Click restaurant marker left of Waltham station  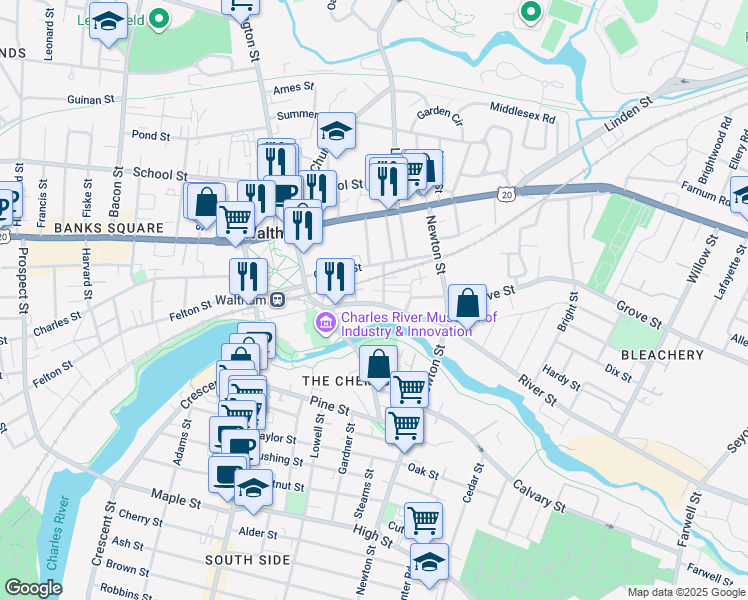tap(249, 280)
